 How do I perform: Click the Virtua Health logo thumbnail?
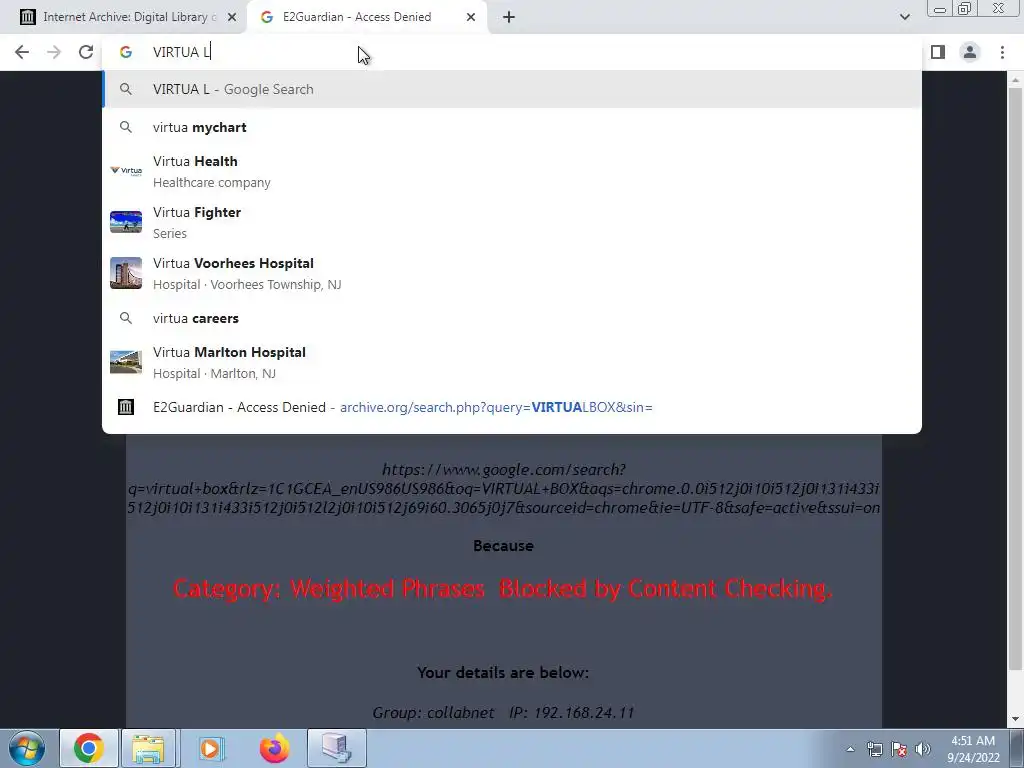tap(126, 171)
